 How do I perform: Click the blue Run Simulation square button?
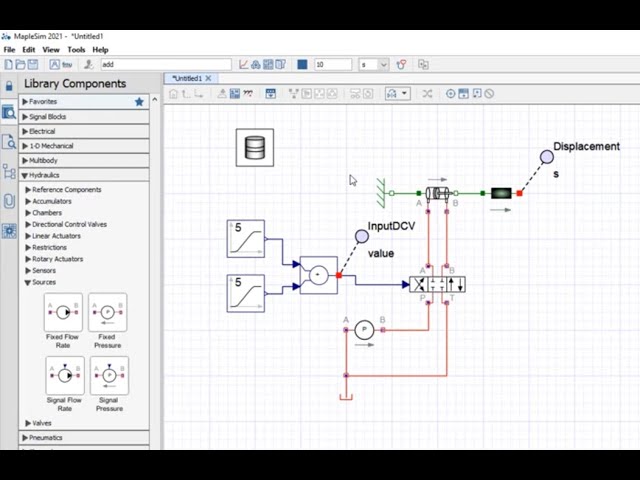pos(302,64)
